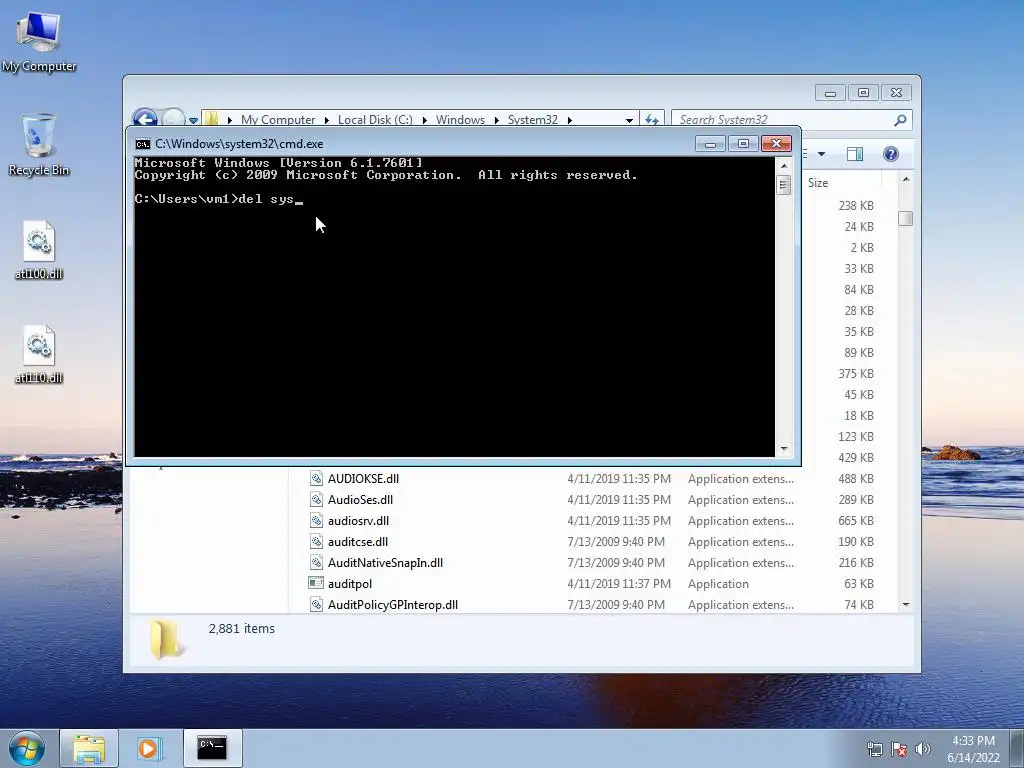Switch to cmd.exe taskbar button
Image resolution: width=1024 pixels, height=768 pixels.
tap(212, 748)
